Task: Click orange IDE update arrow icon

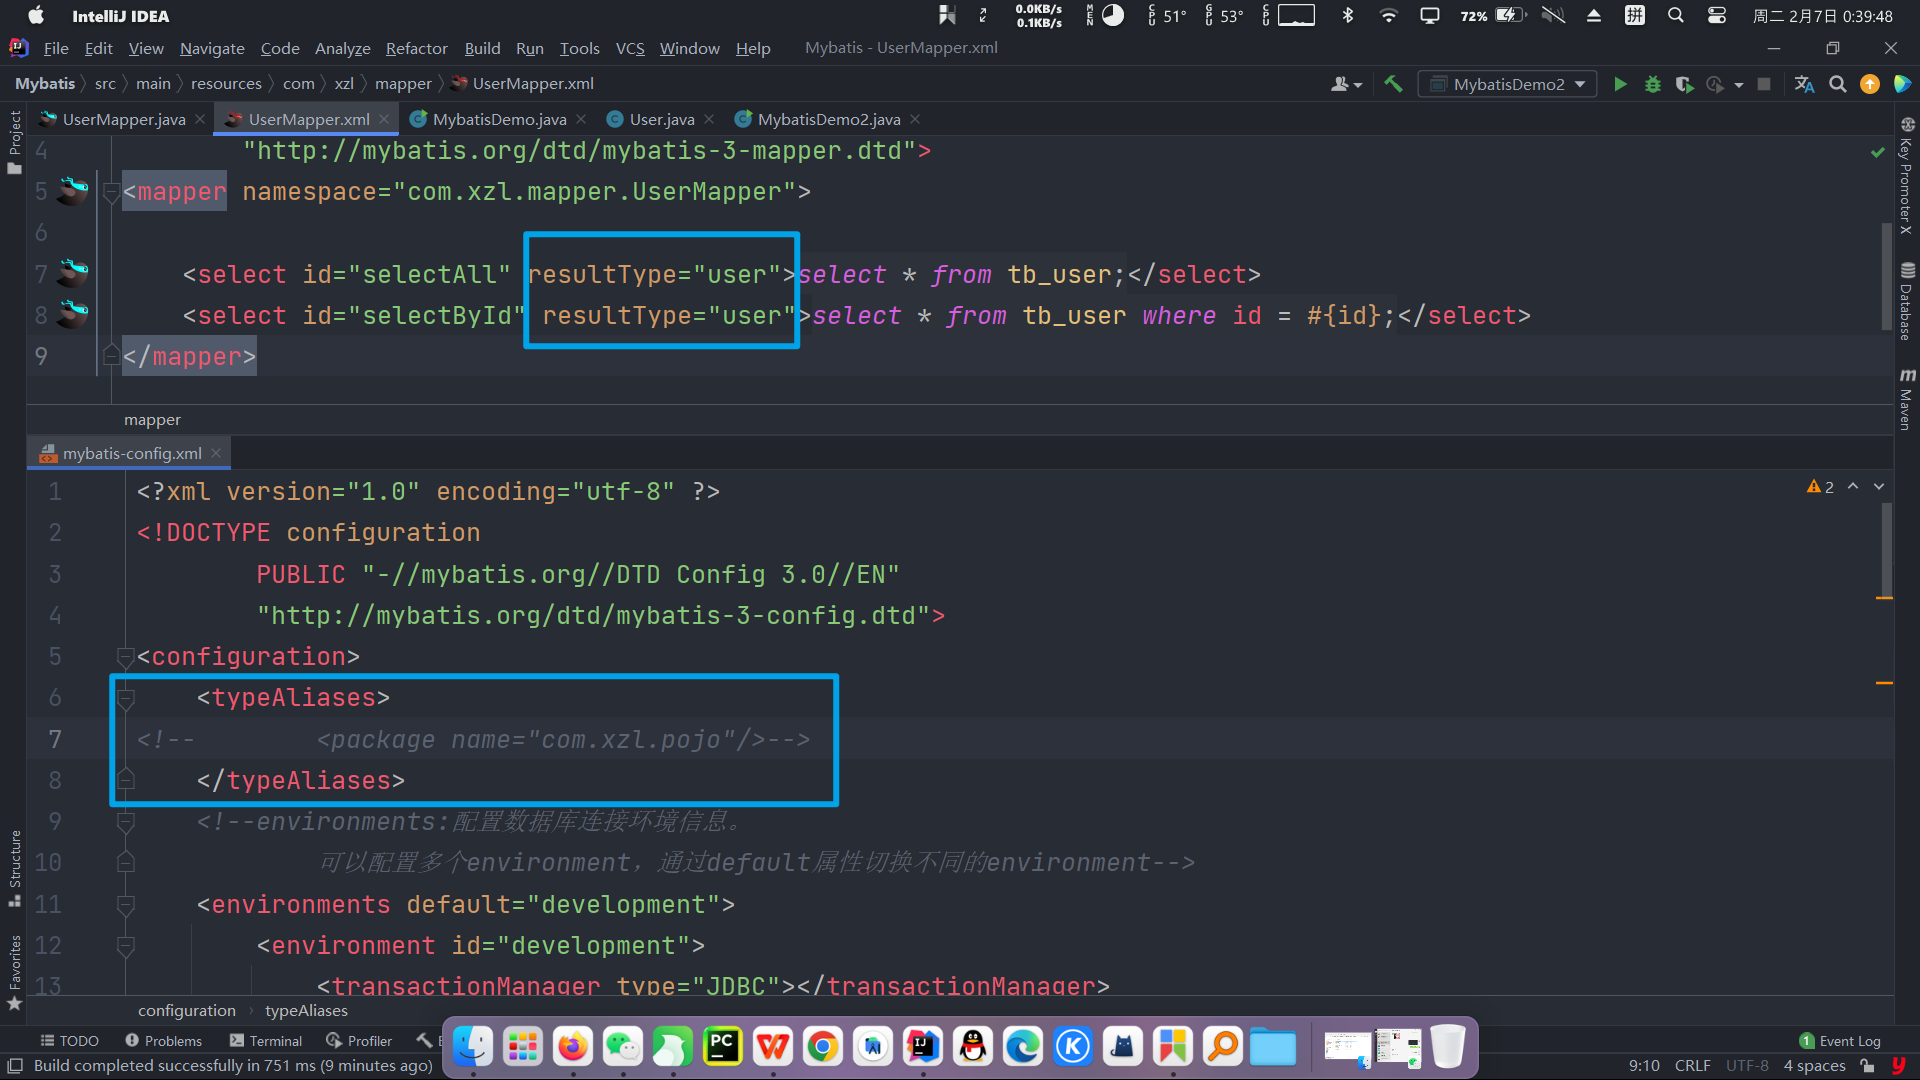Action: click(x=1869, y=85)
